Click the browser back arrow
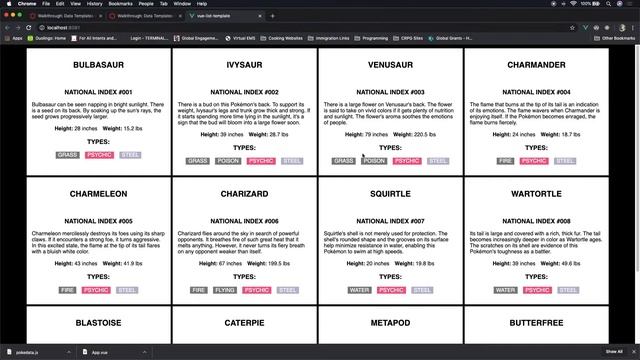 (7, 28)
